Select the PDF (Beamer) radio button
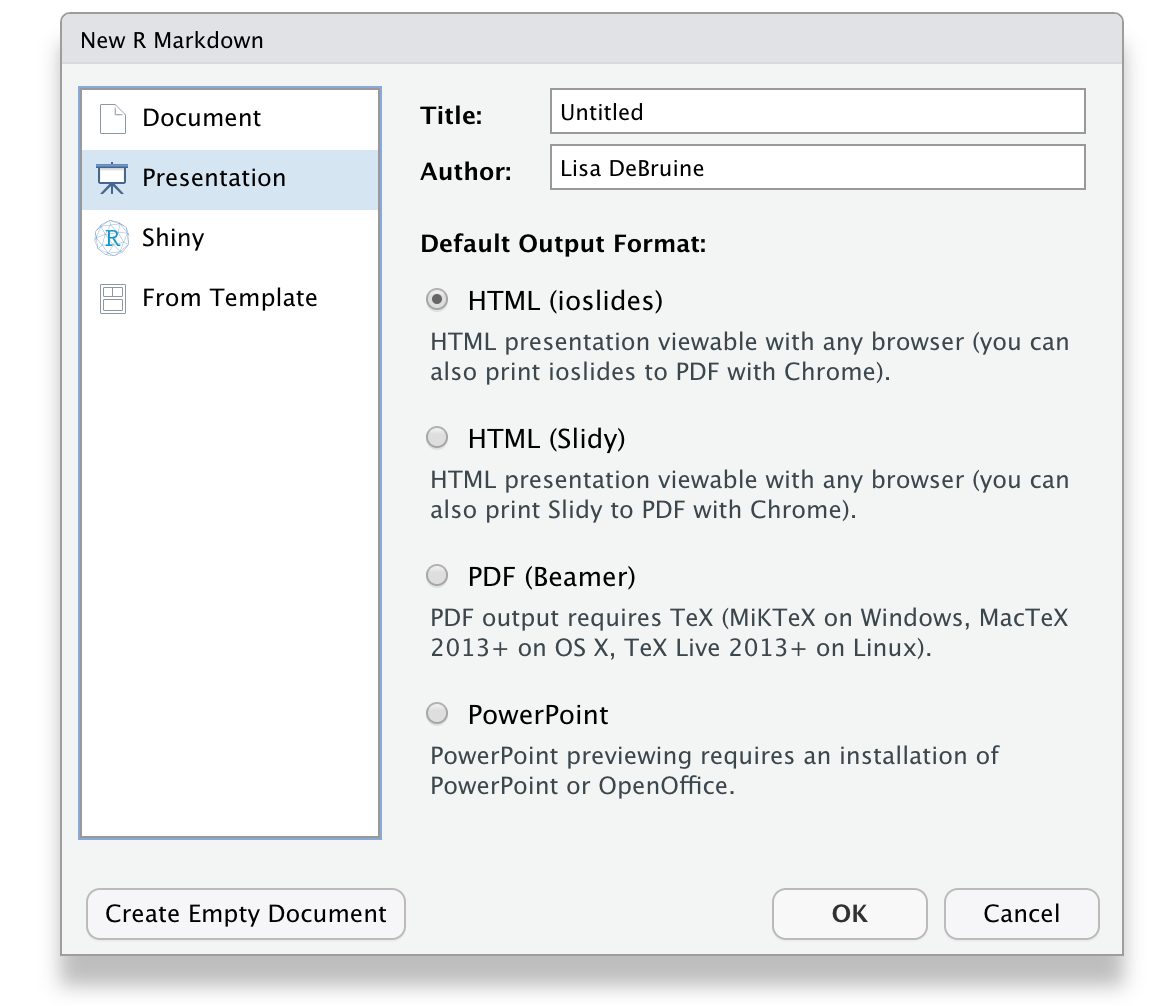Image resolution: width=1176 pixels, height=1006 pixels. click(436, 575)
